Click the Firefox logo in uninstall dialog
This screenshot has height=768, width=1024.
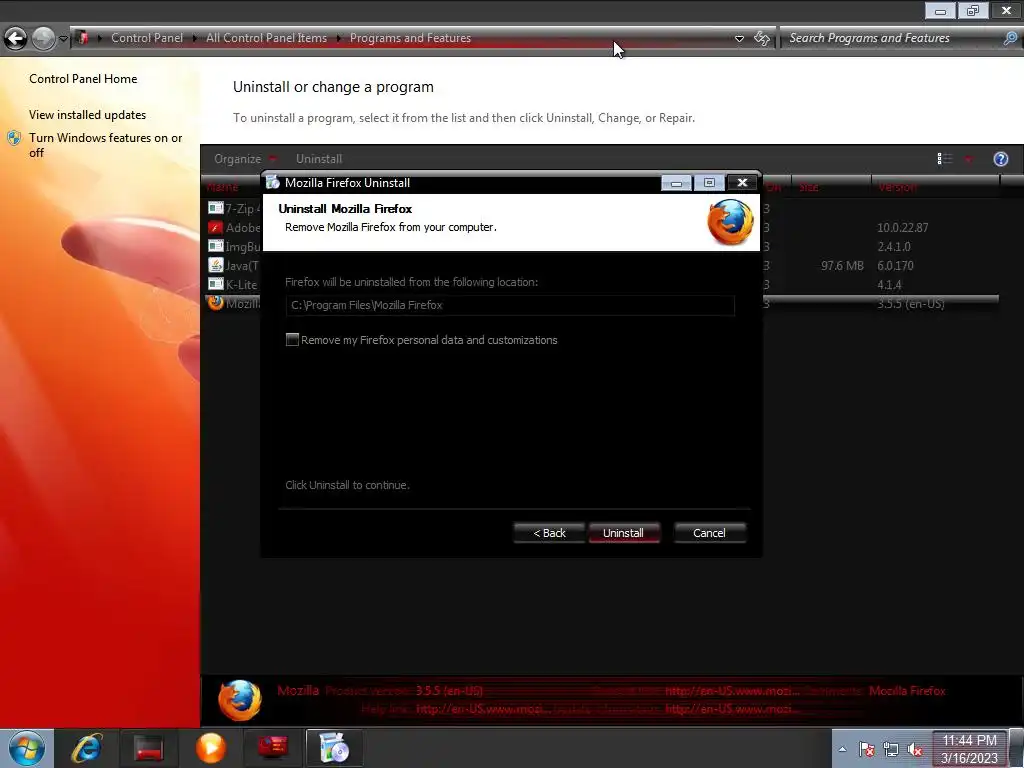click(729, 222)
